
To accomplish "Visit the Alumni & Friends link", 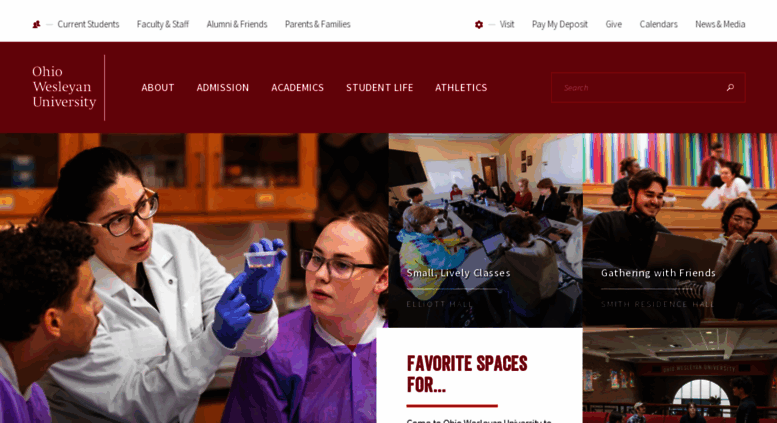I will 237,24.
